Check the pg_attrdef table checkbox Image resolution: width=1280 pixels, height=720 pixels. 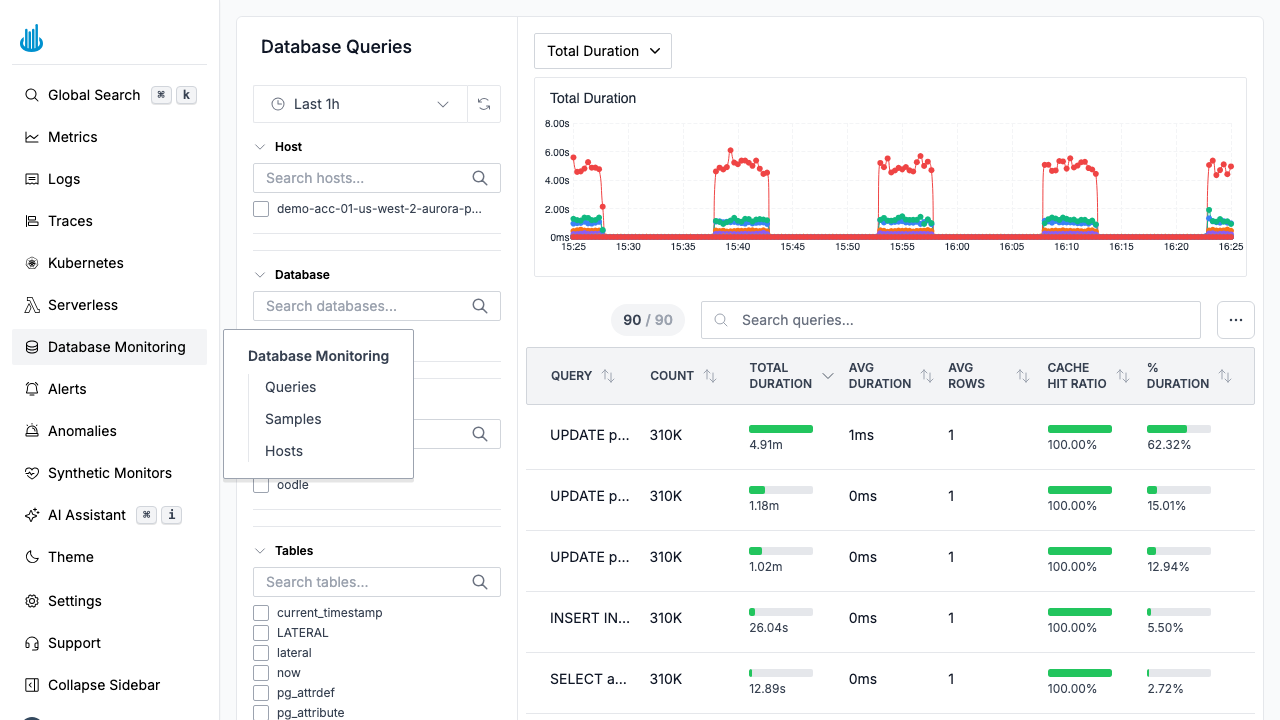pyautogui.click(x=261, y=693)
